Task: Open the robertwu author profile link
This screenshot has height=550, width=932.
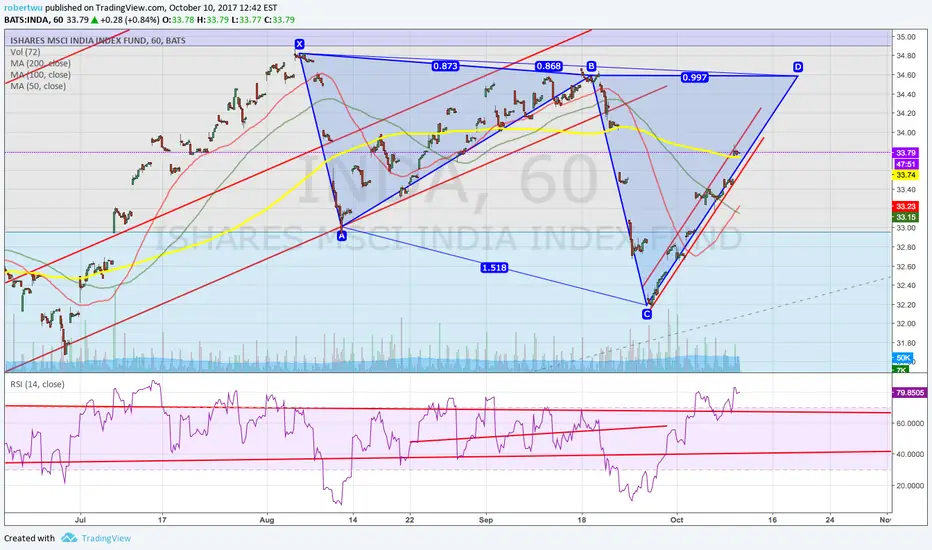Action: [x=23, y=8]
